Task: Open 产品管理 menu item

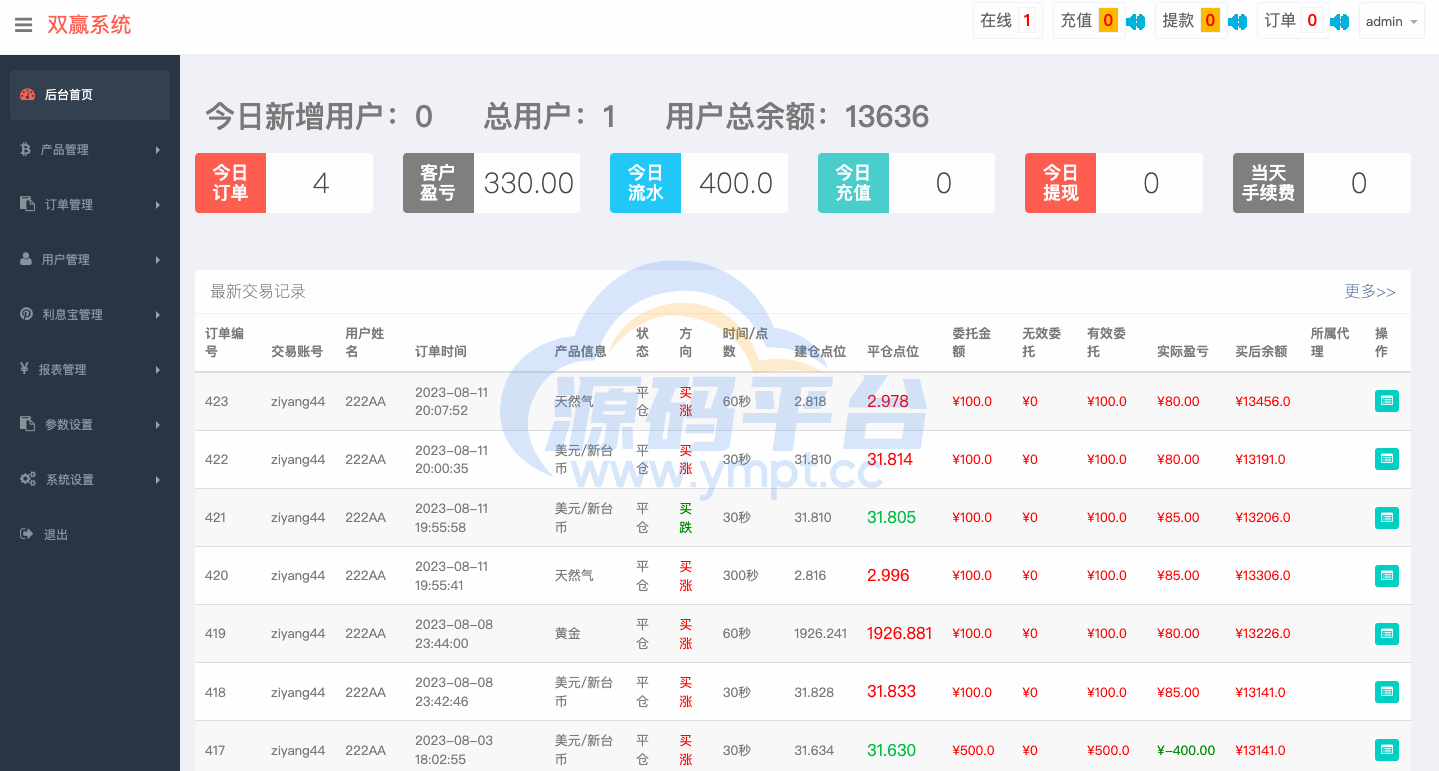Action: [x=90, y=150]
